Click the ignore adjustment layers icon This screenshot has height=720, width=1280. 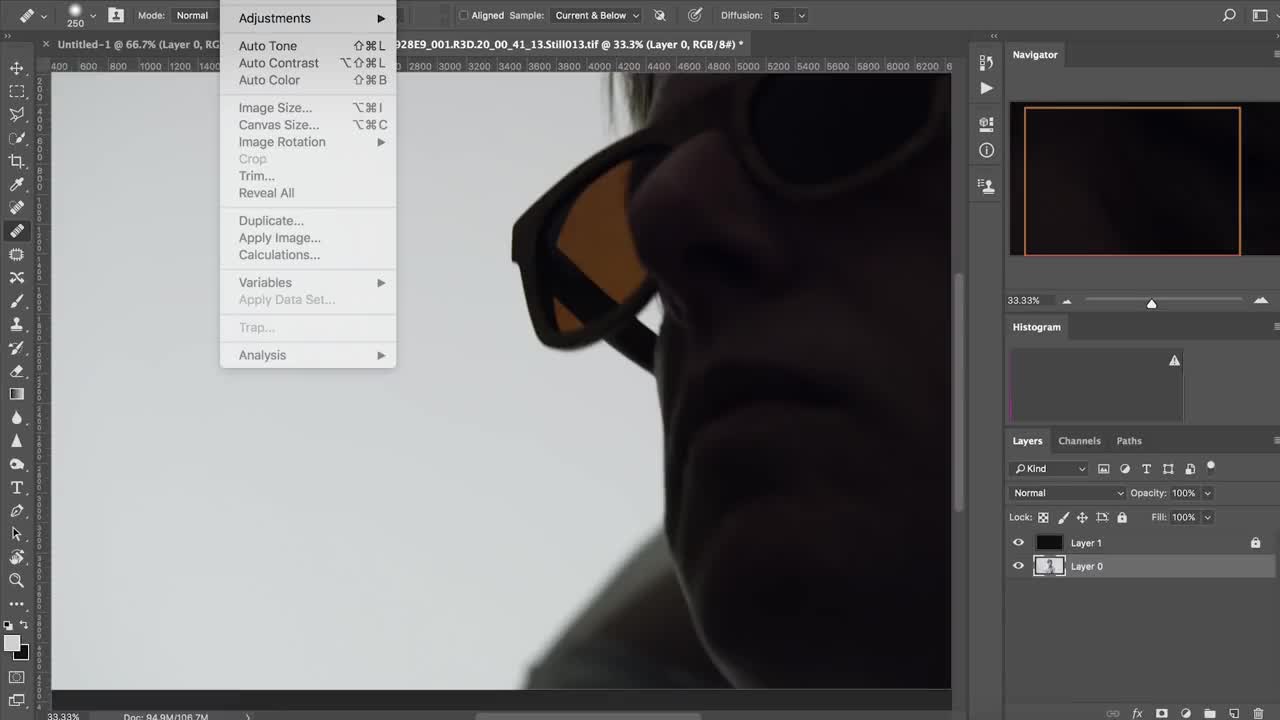pyautogui.click(x=660, y=15)
